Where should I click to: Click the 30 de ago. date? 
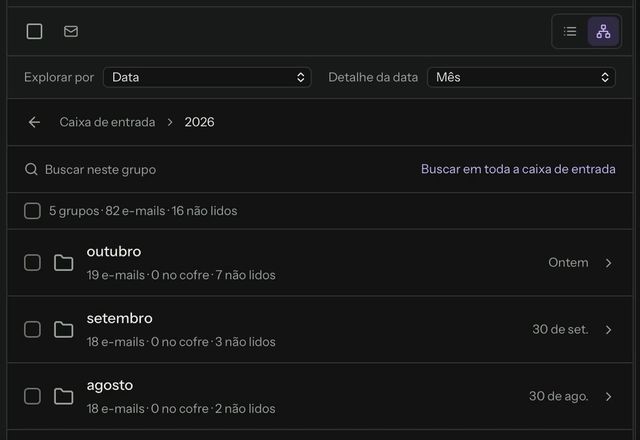pyautogui.click(x=558, y=396)
